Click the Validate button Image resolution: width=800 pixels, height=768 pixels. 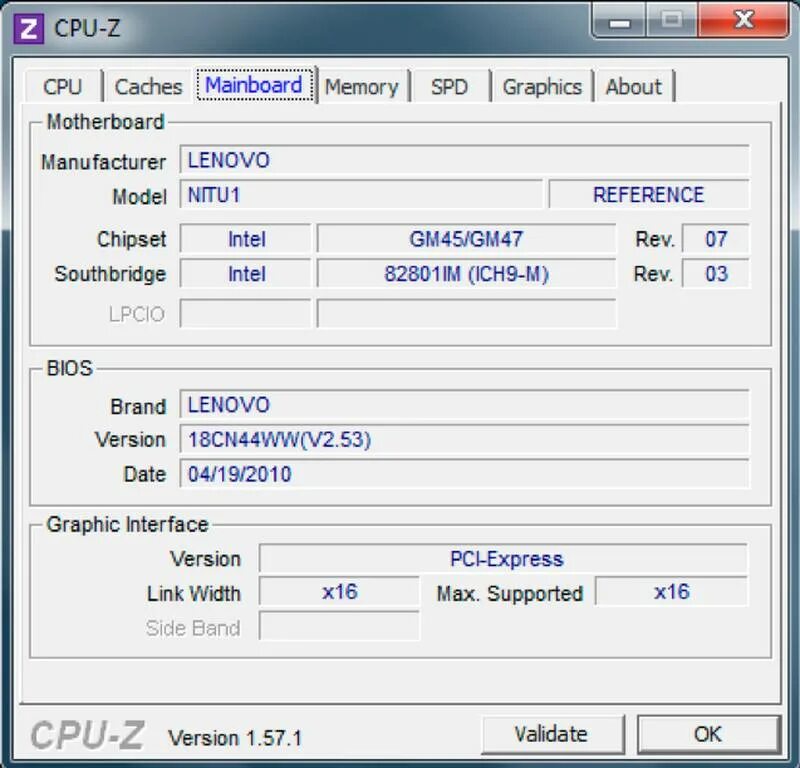click(552, 734)
